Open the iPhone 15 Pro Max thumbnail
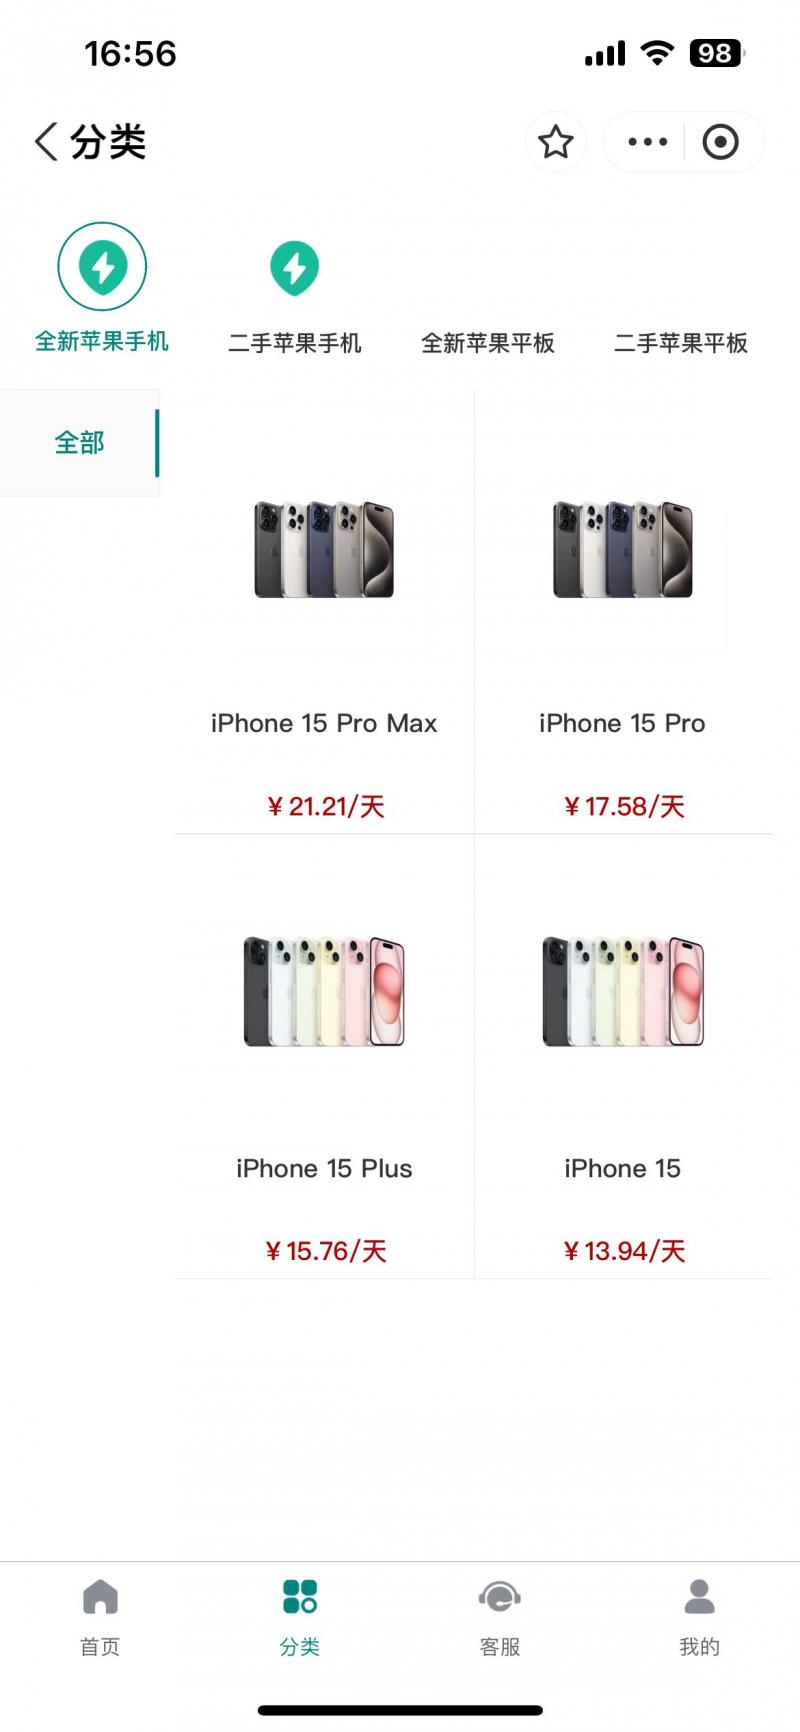This screenshot has height=1732, width=800. click(x=324, y=550)
